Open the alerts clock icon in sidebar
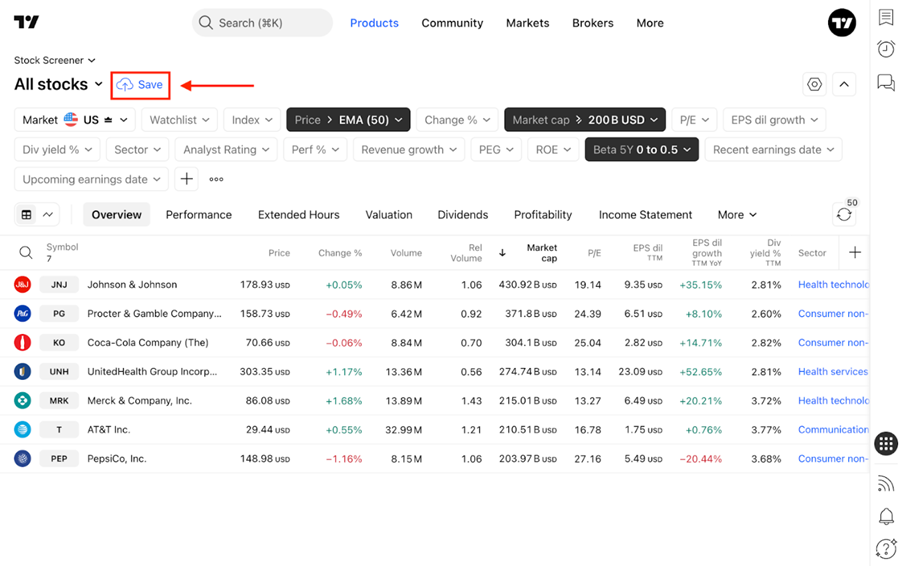The image size is (902, 566). 886,49
